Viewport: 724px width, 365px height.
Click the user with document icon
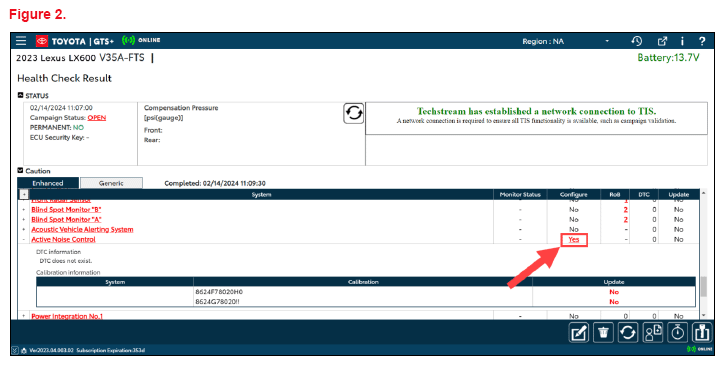652,332
